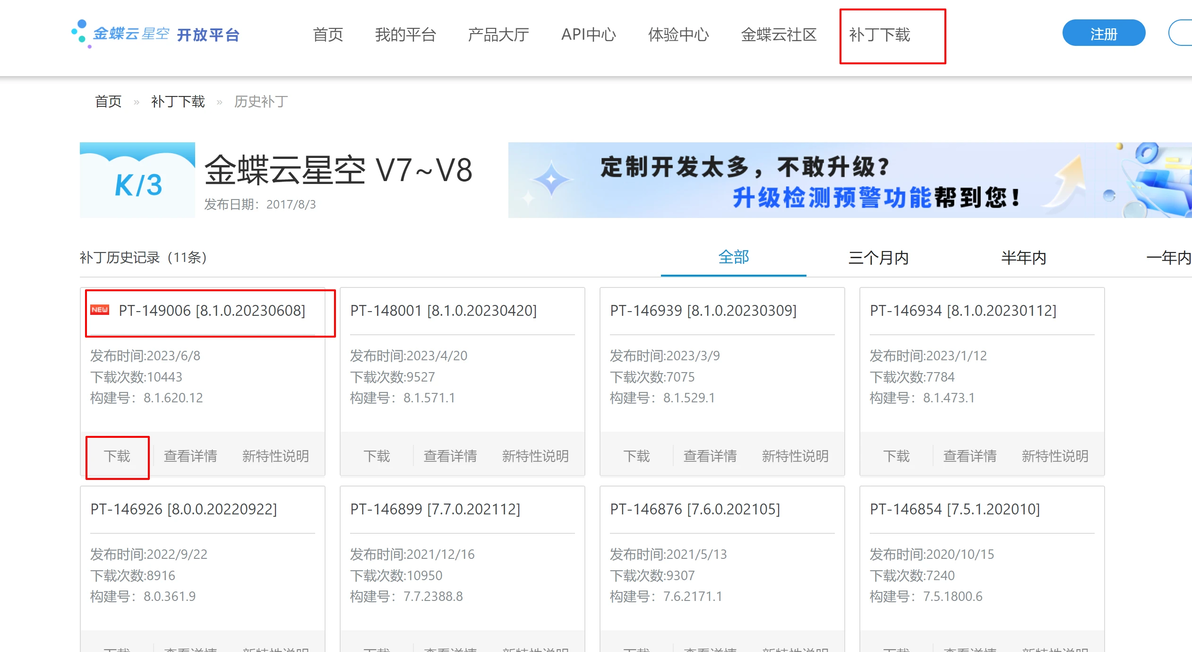
Task: Click 查看详情 for PT-146934
Action: [x=970, y=456]
